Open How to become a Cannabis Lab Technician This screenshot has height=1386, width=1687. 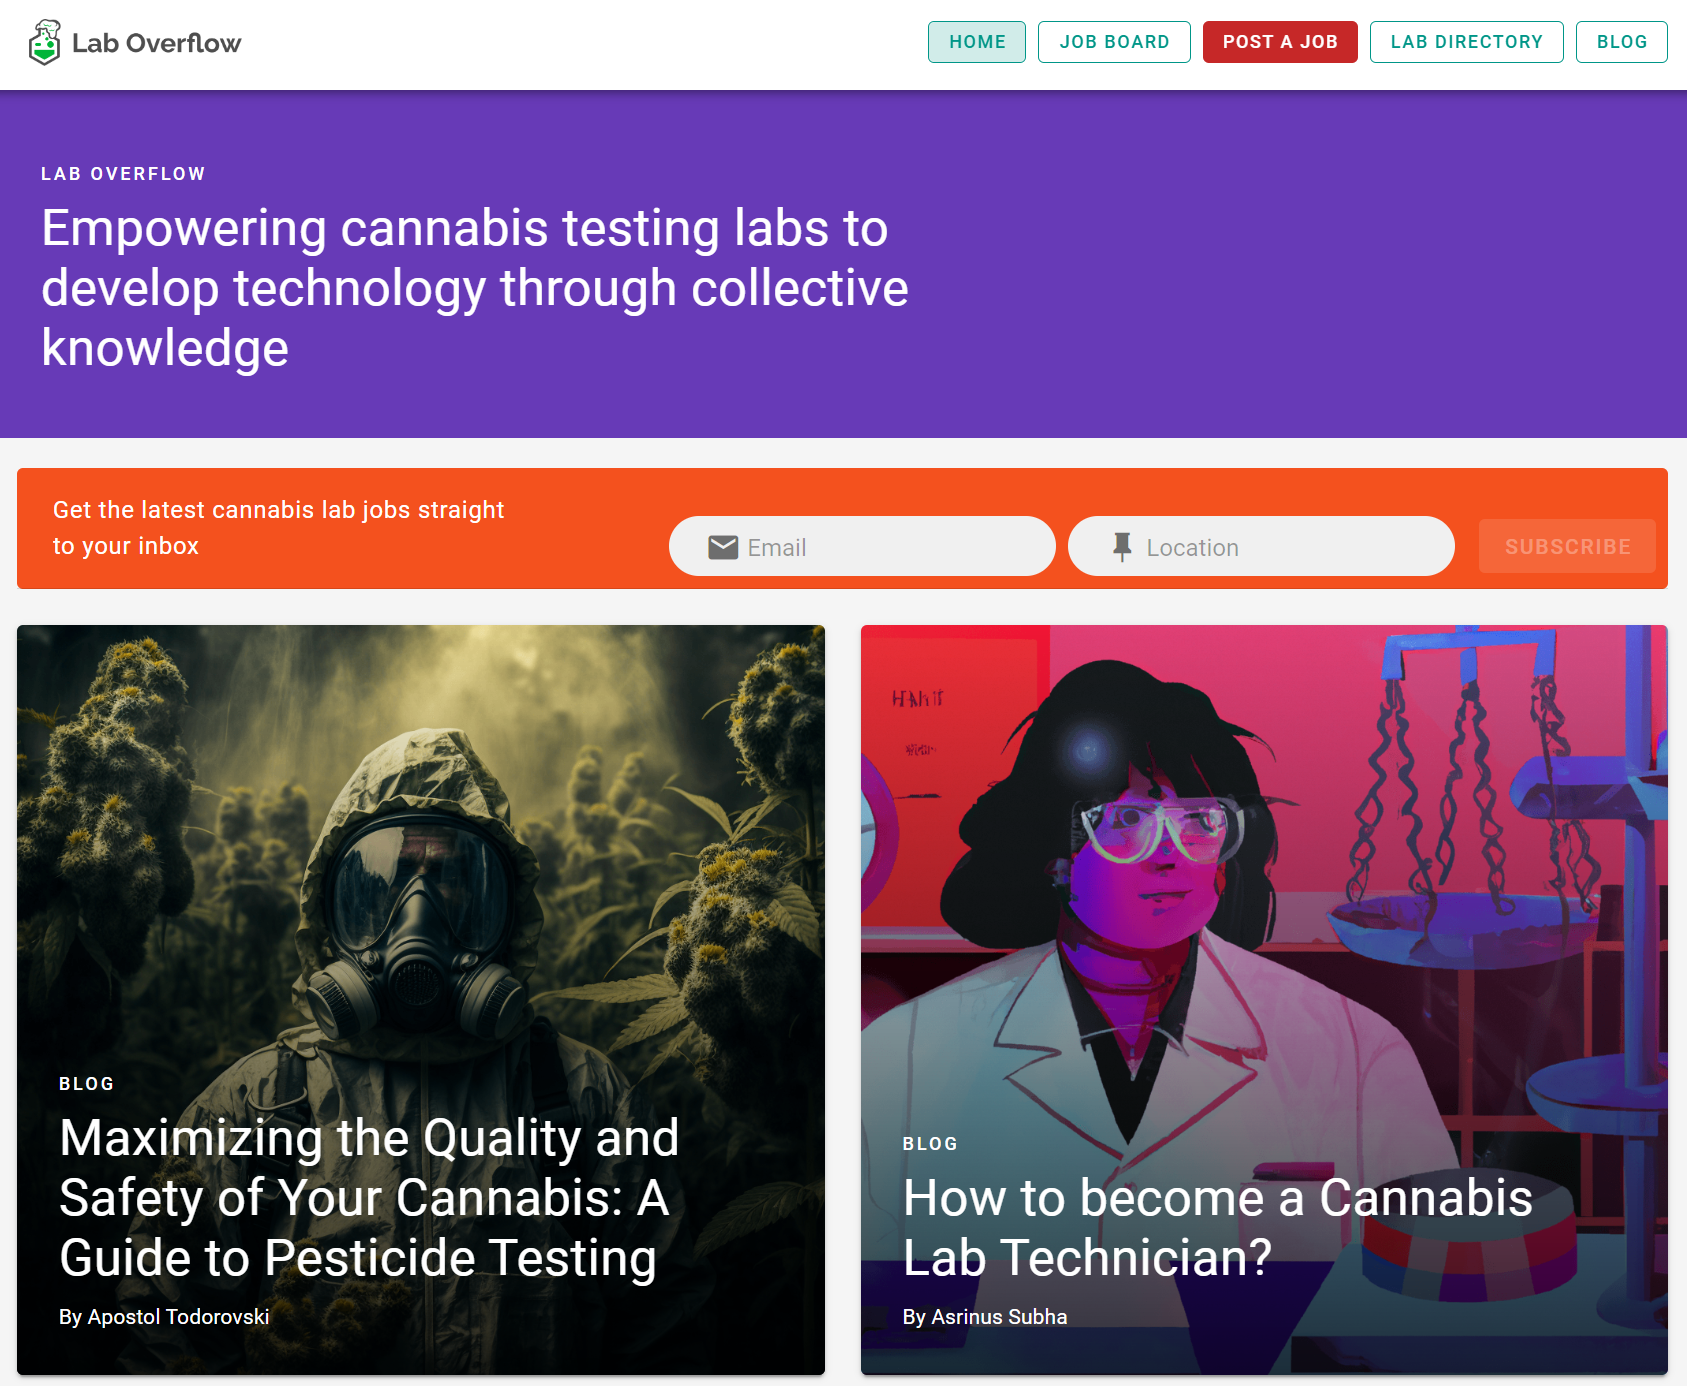pos(1217,1227)
